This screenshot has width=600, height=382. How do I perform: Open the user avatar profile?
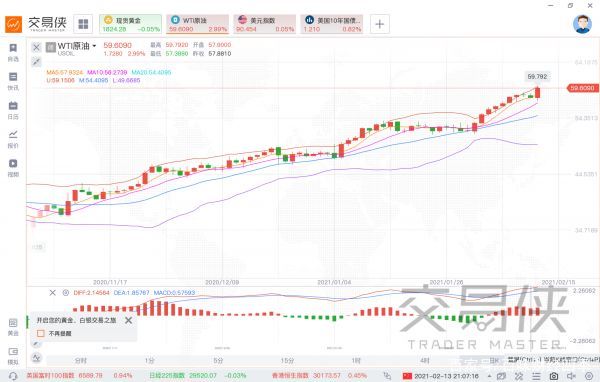click(x=582, y=24)
